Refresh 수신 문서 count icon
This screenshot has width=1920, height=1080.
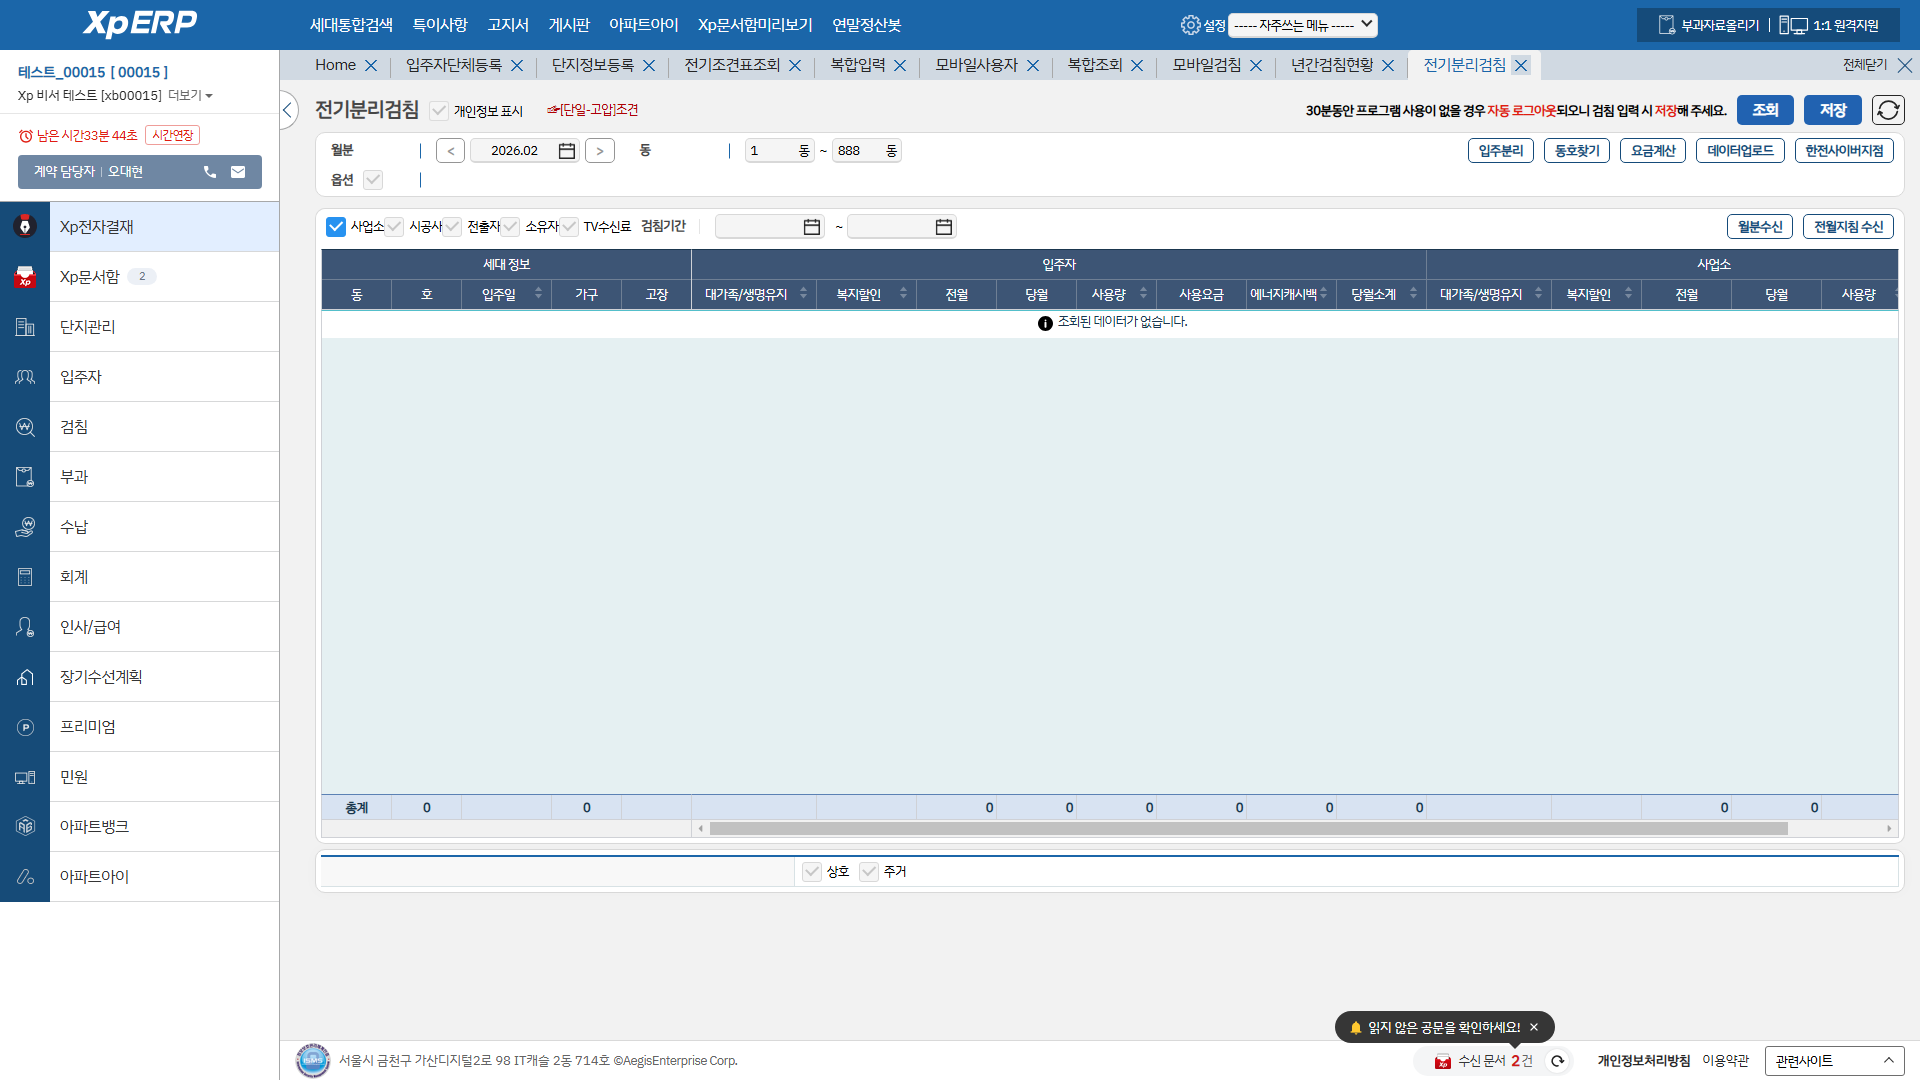[x=1557, y=1061]
